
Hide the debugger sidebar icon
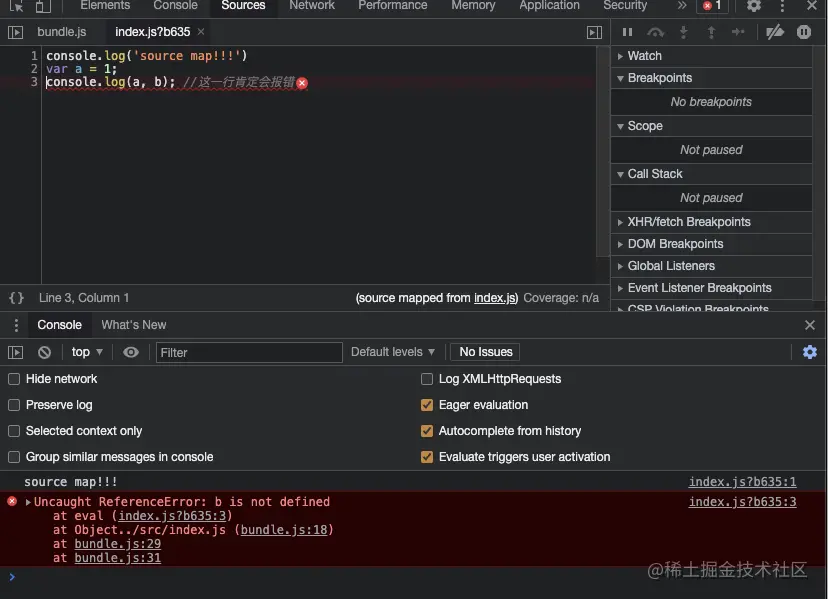click(595, 32)
